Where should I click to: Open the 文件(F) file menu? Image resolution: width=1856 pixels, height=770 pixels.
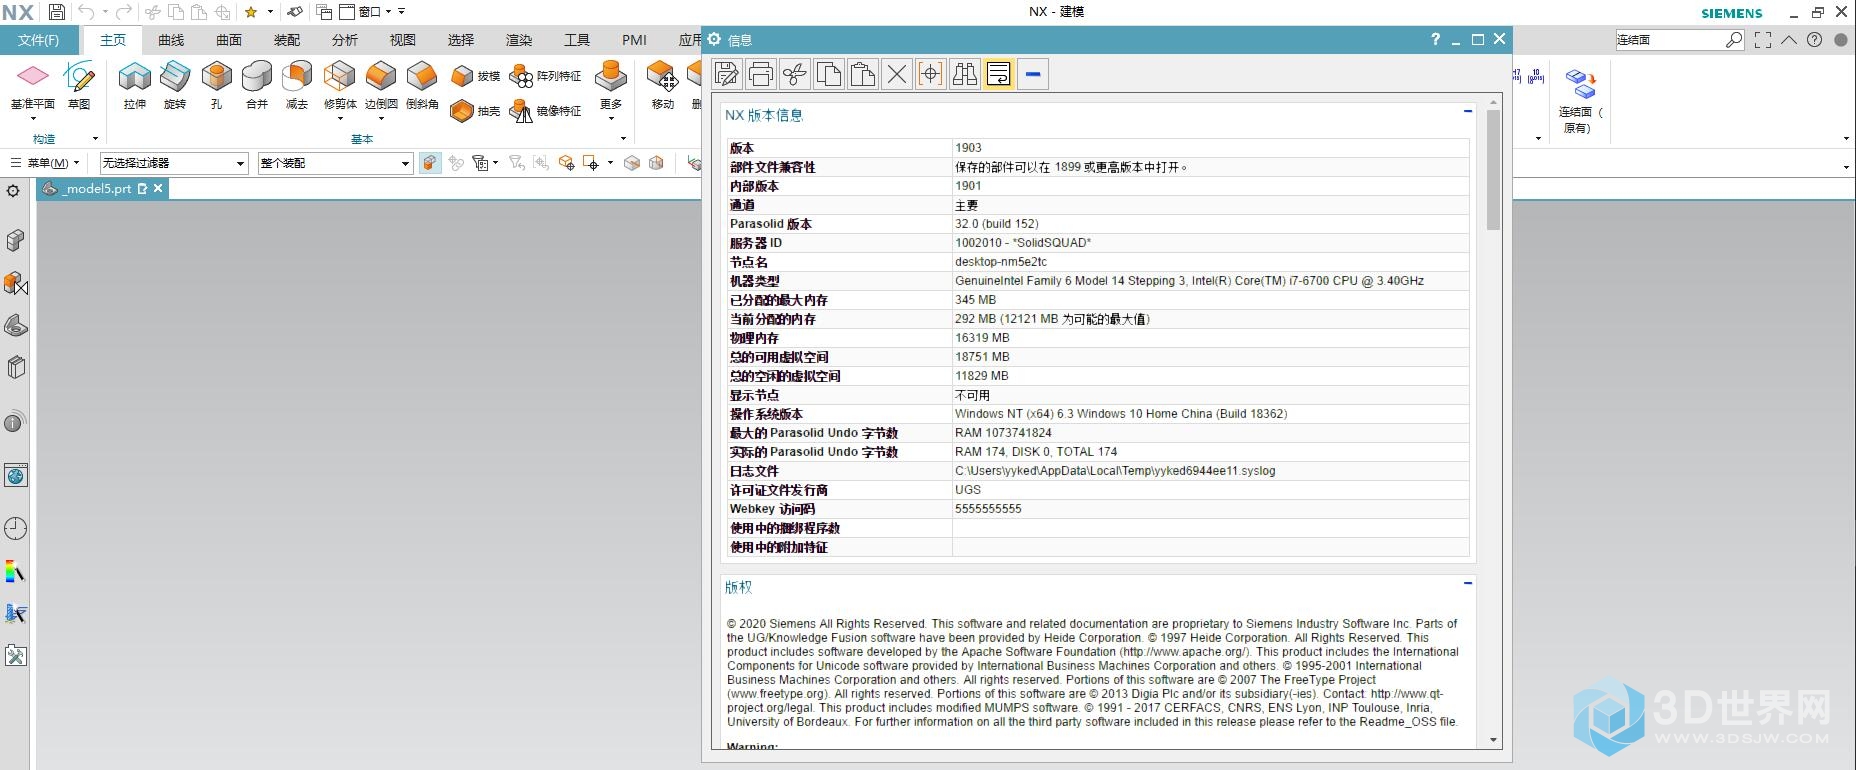coord(38,40)
